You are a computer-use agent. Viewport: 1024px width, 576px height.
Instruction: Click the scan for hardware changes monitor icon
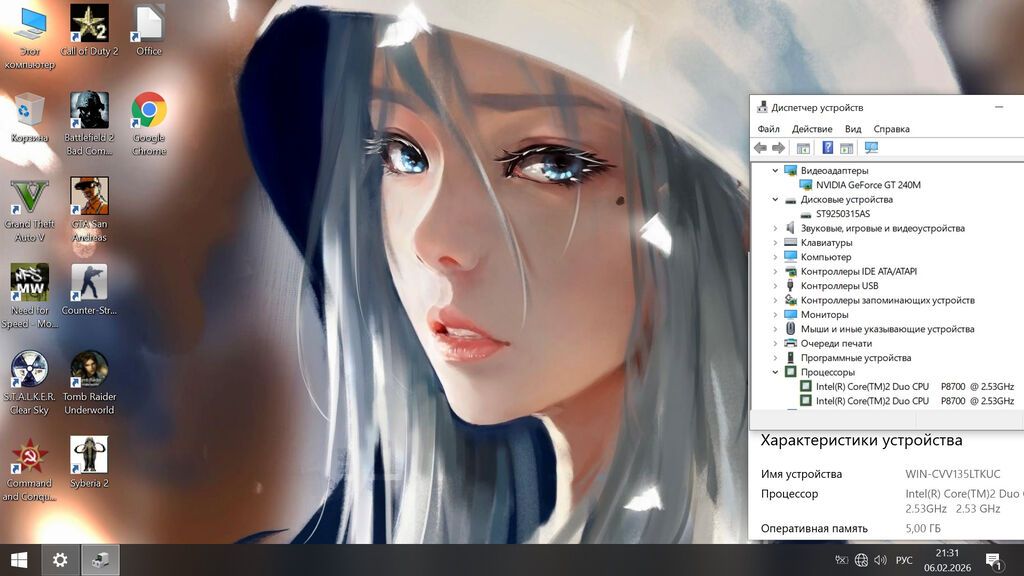click(x=871, y=148)
